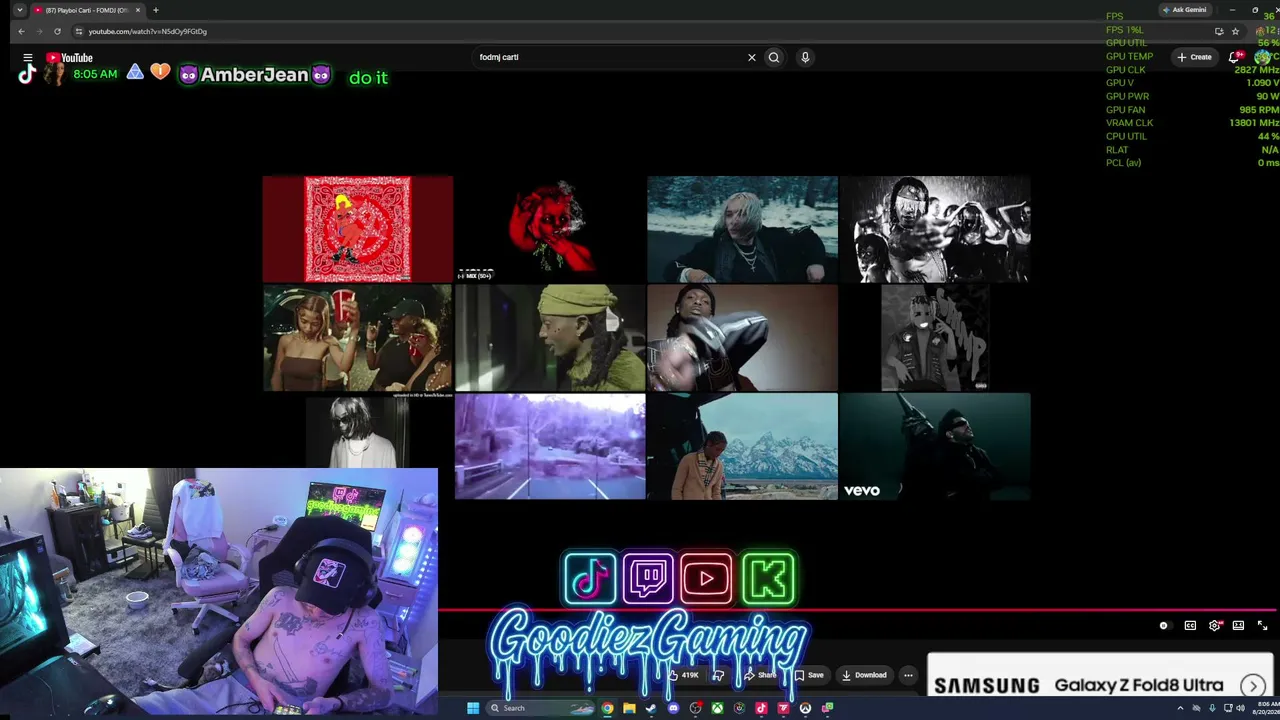Go forward in browser history
The image size is (1280, 720).
pyautogui.click(x=39, y=31)
